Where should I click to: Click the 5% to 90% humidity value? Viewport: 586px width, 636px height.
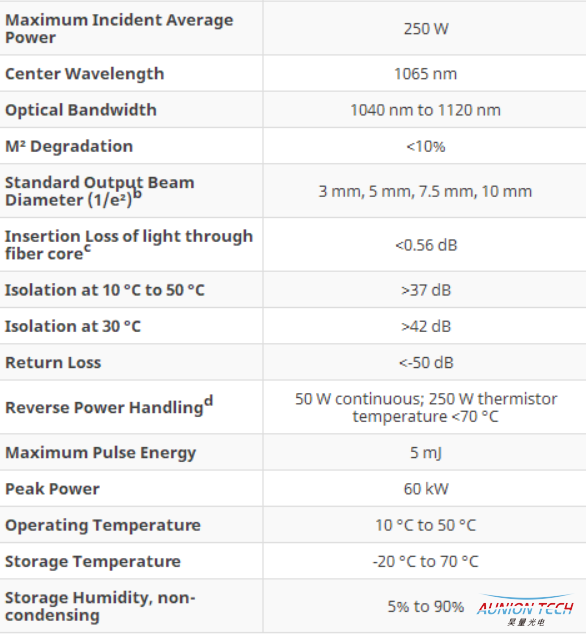coord(426,606)
